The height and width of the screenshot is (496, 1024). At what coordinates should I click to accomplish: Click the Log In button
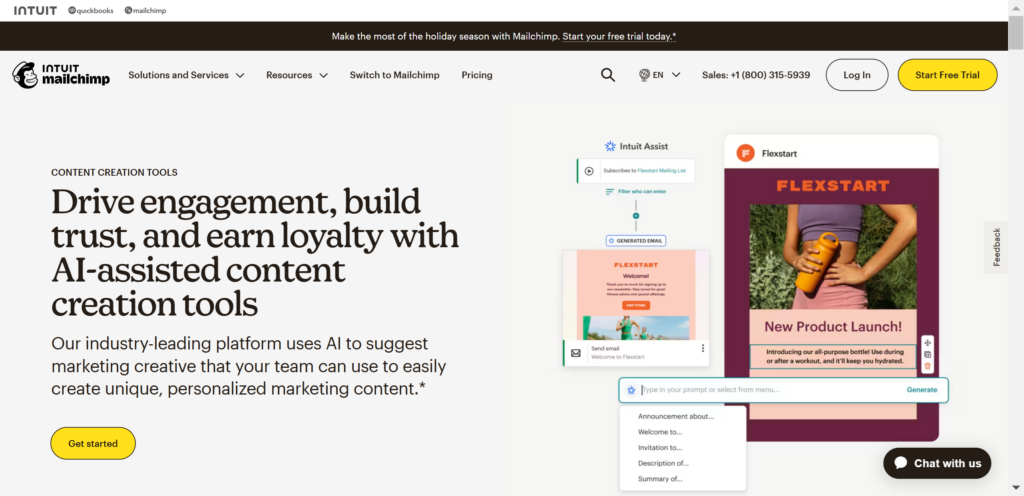pos(857,75)
